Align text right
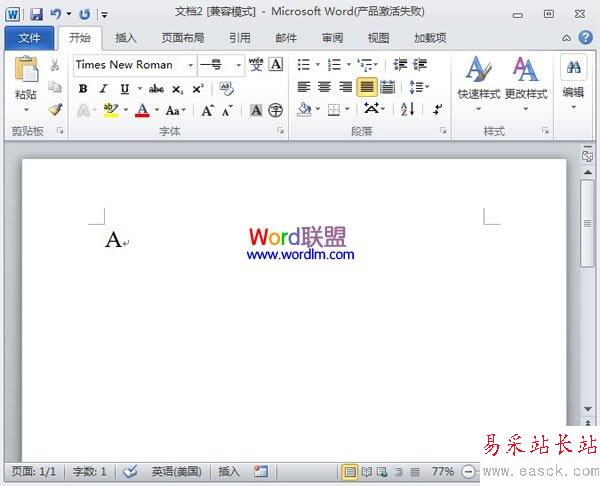The image size is (600, 486). tap(345, 87)
